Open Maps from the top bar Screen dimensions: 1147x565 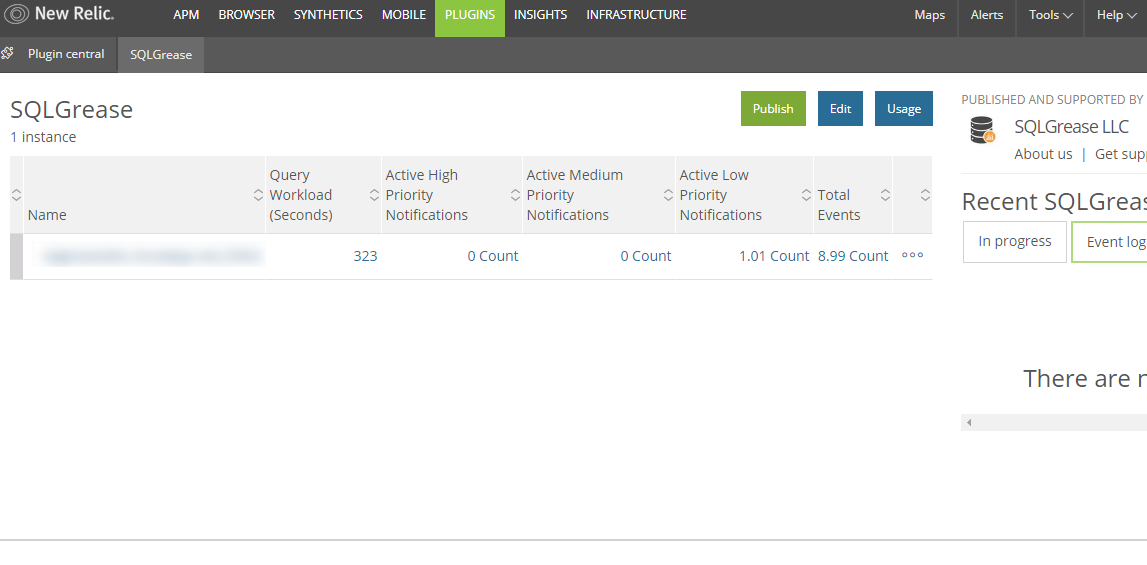point(930,15)
